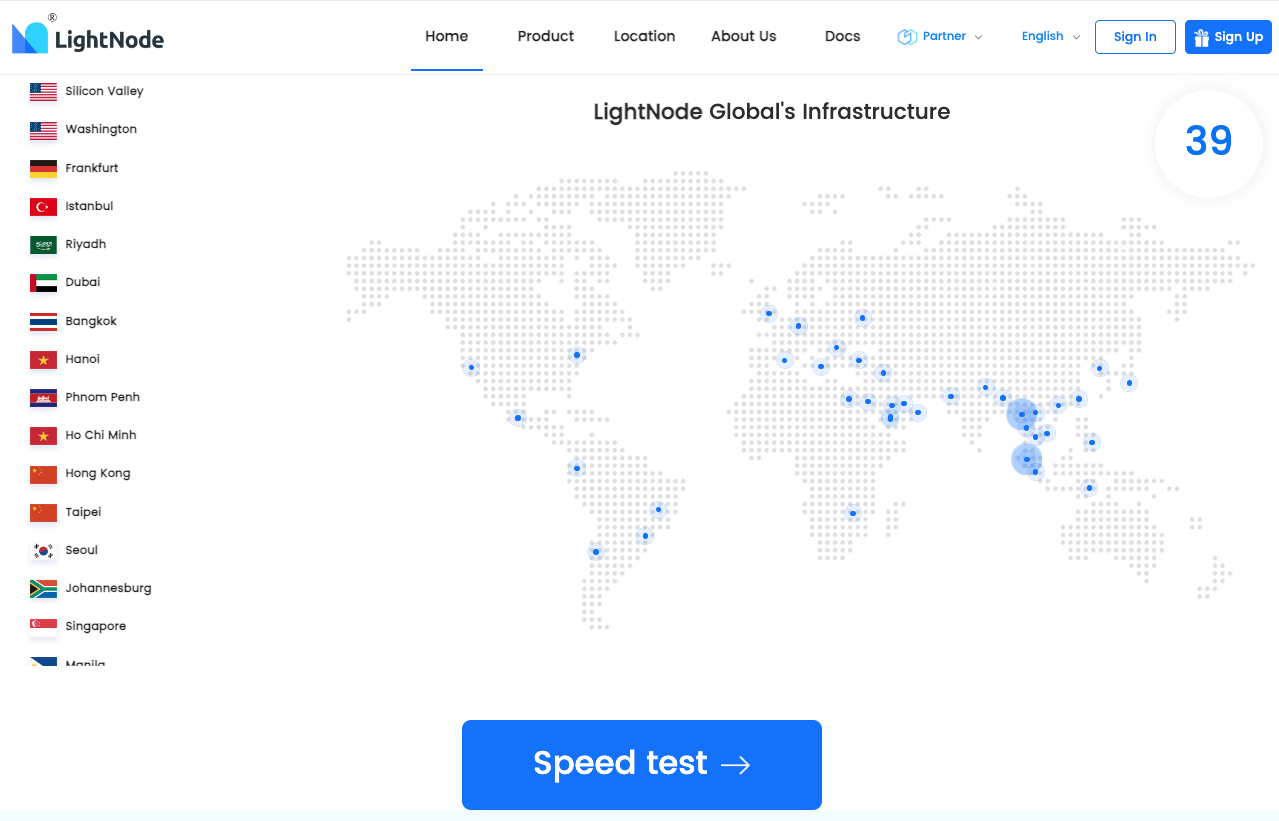Click the Singapore flag in the location list

41,626
